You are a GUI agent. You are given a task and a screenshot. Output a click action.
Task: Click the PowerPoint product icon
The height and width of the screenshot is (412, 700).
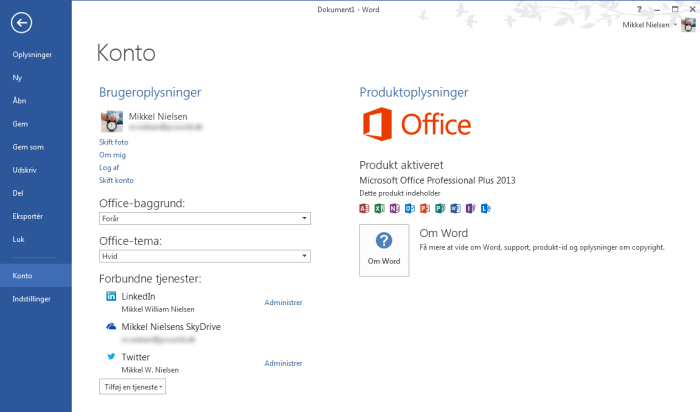425,208
